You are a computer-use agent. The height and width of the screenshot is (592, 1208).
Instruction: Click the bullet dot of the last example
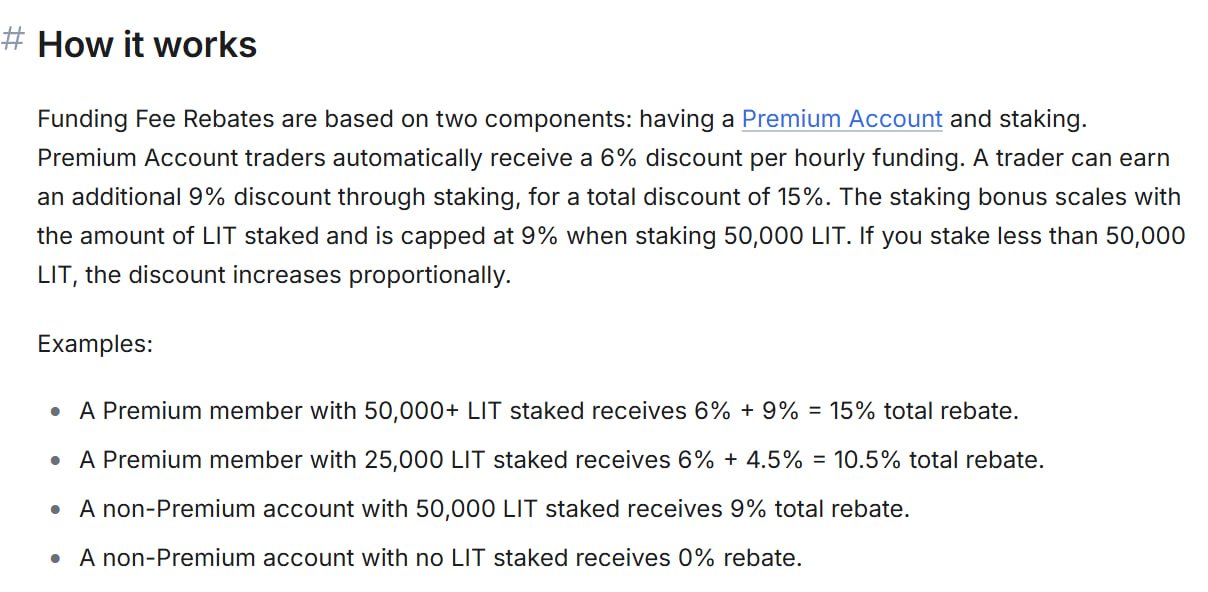coord(56,558)
